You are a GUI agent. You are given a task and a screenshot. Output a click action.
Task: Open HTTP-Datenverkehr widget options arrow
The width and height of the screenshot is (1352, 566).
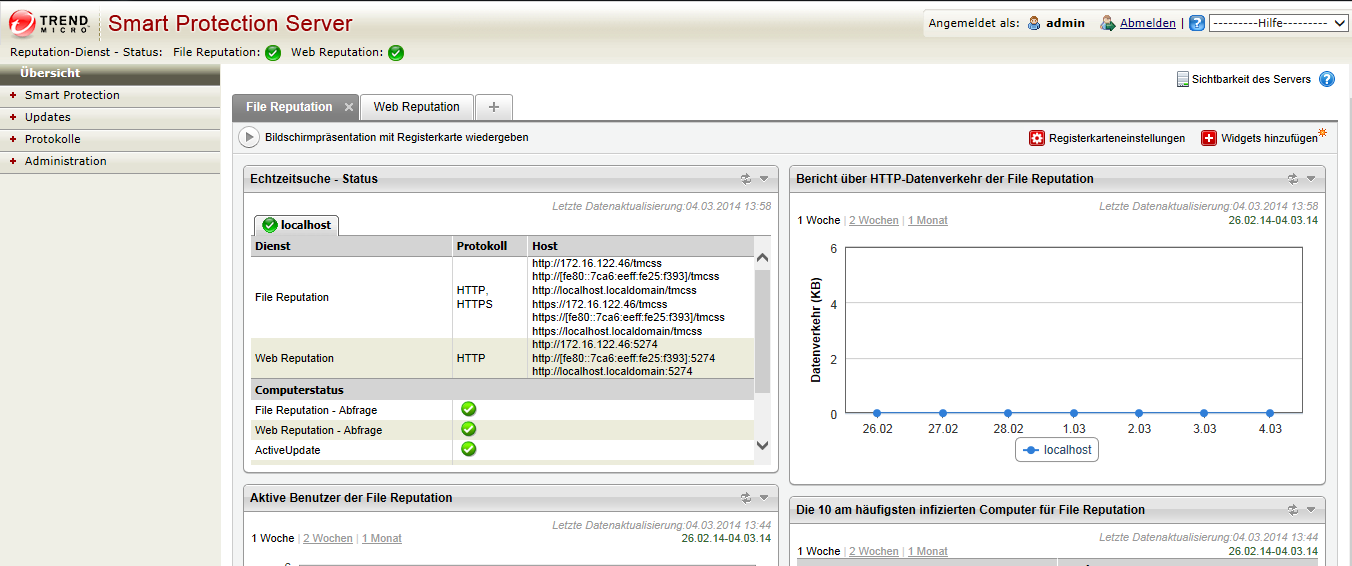tap(1311, 179)
